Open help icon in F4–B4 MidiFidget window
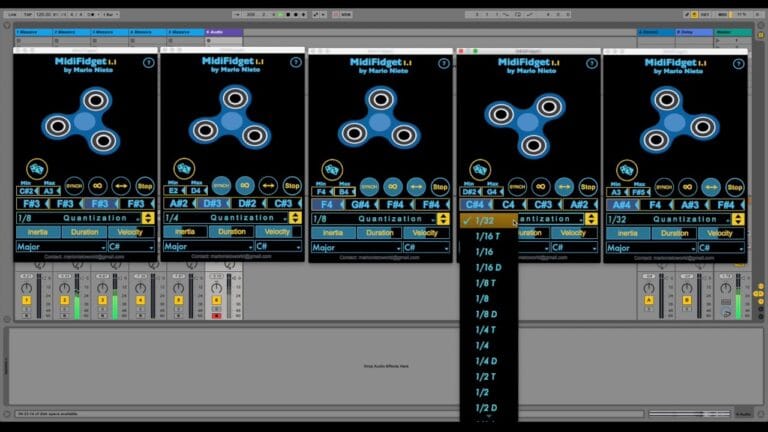Viewport: 768px width, 432px height. (x=444, y=63)
